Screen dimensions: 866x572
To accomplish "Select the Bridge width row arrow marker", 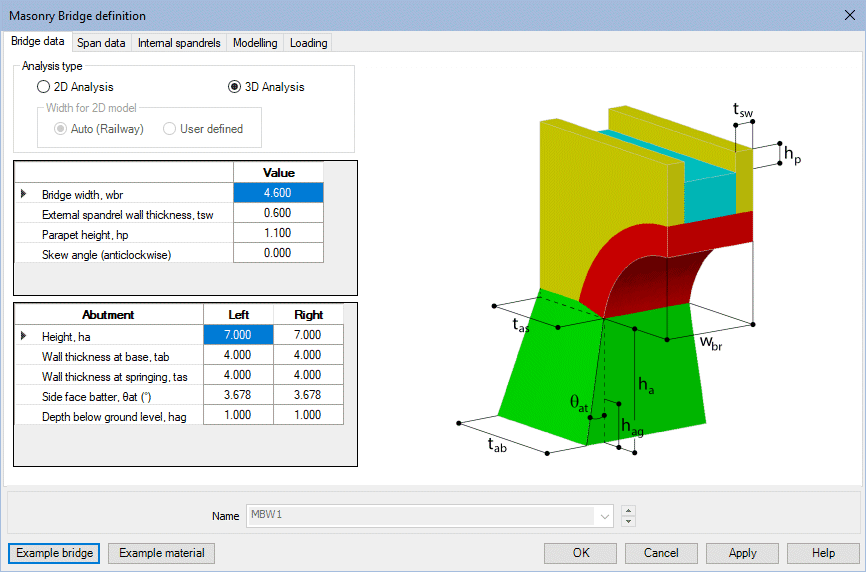I will [25, 194].
